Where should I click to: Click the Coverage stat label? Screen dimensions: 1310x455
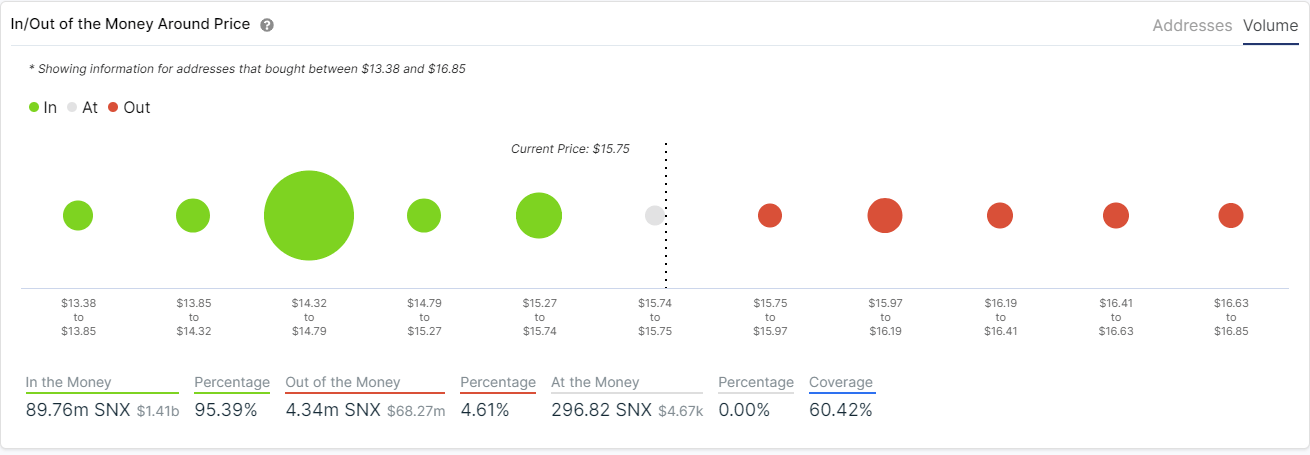pos(841,382)
